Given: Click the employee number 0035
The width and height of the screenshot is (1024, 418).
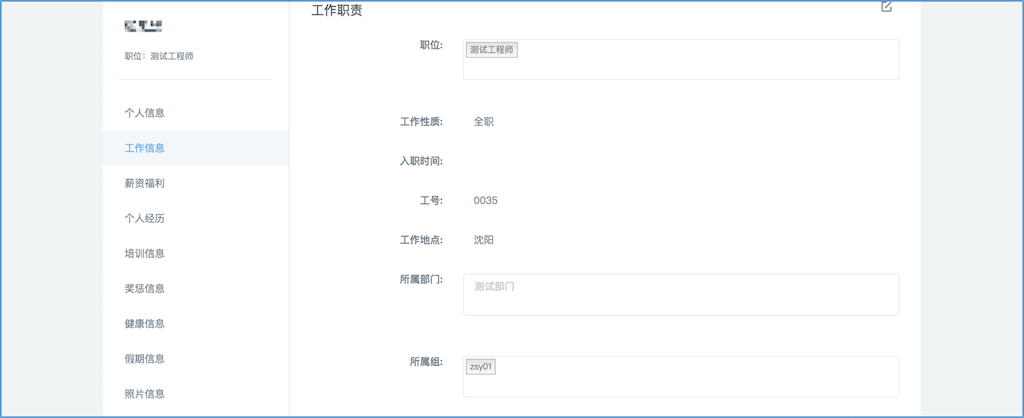Looking at the screenshot, I should [485, 201].
